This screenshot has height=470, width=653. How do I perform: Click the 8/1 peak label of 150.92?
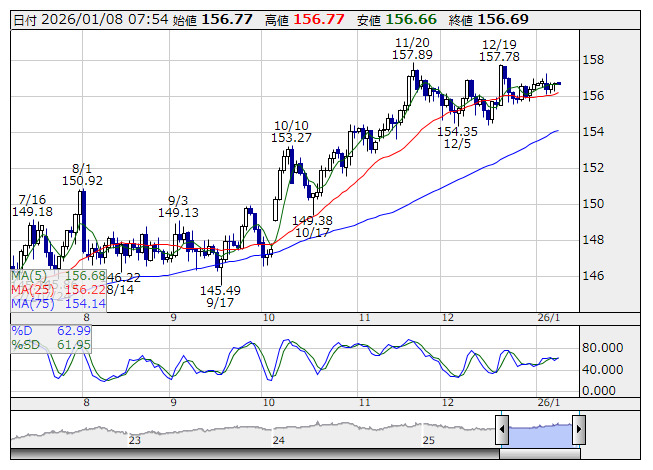[x=82, y=174]
